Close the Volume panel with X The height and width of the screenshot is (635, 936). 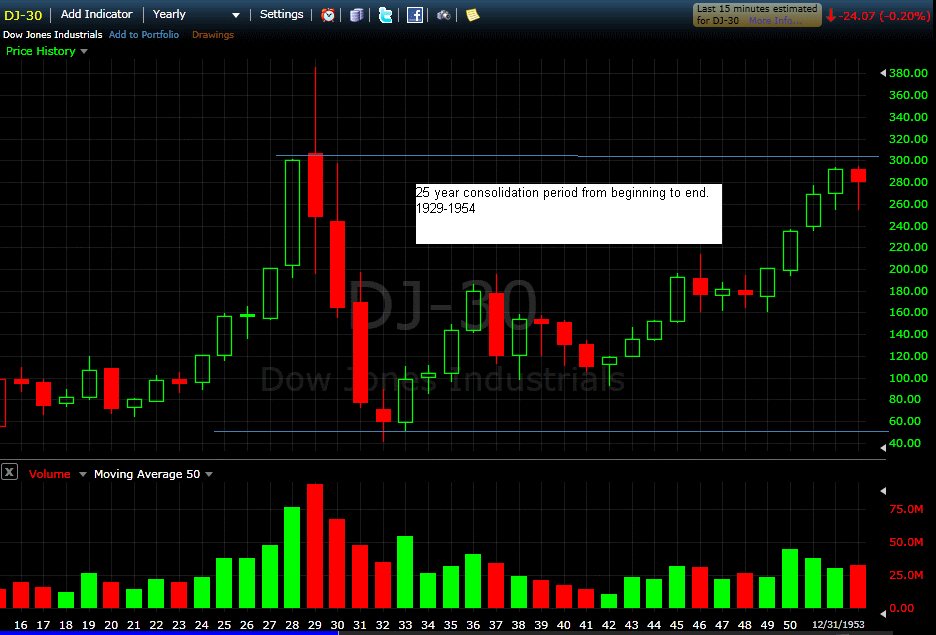point(9,473)
